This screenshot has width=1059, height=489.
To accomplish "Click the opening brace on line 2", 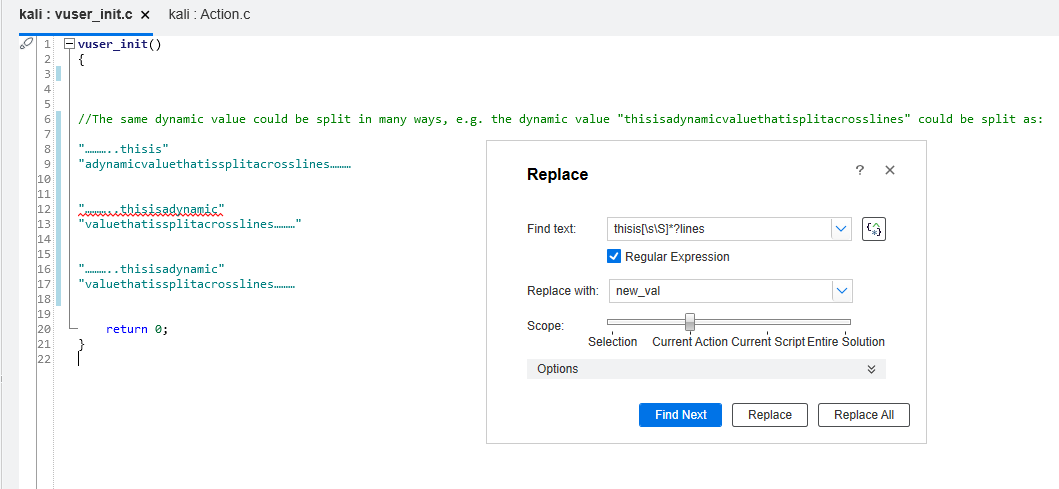I will pyautogui.click(x=81, y=59).
